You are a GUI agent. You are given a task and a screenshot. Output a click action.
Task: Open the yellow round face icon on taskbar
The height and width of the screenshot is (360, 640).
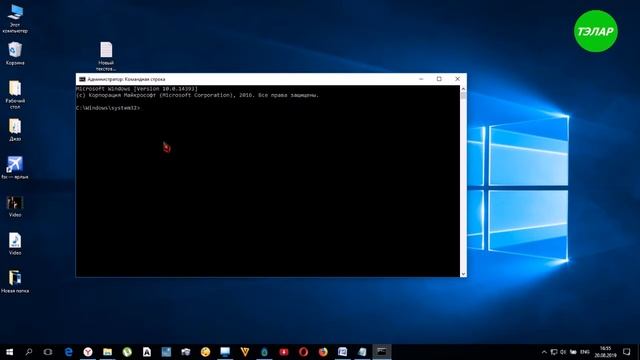[205, 352]
